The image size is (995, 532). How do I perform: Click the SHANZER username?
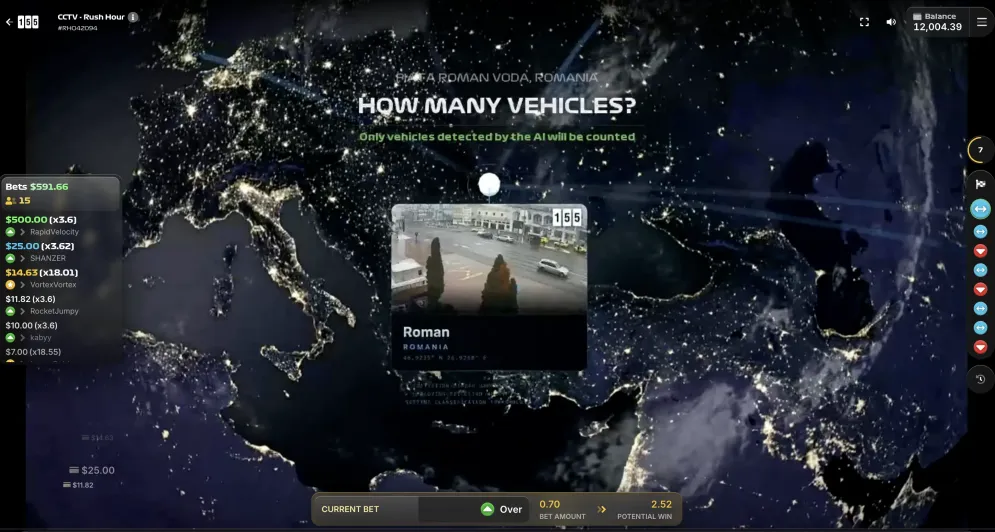tap(48, 258)
